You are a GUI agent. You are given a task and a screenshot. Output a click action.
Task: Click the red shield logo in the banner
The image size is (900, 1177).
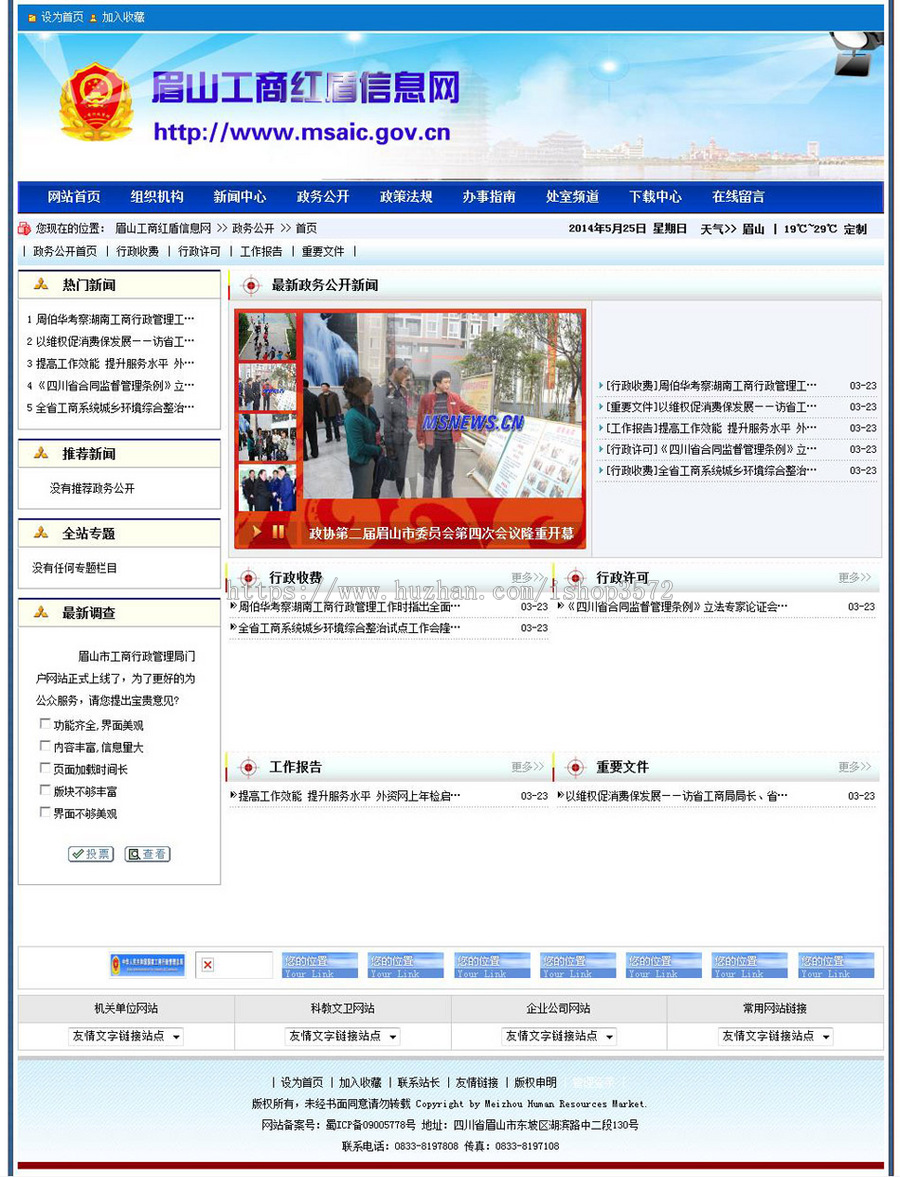pyautogui.click(x=95, y=100)
